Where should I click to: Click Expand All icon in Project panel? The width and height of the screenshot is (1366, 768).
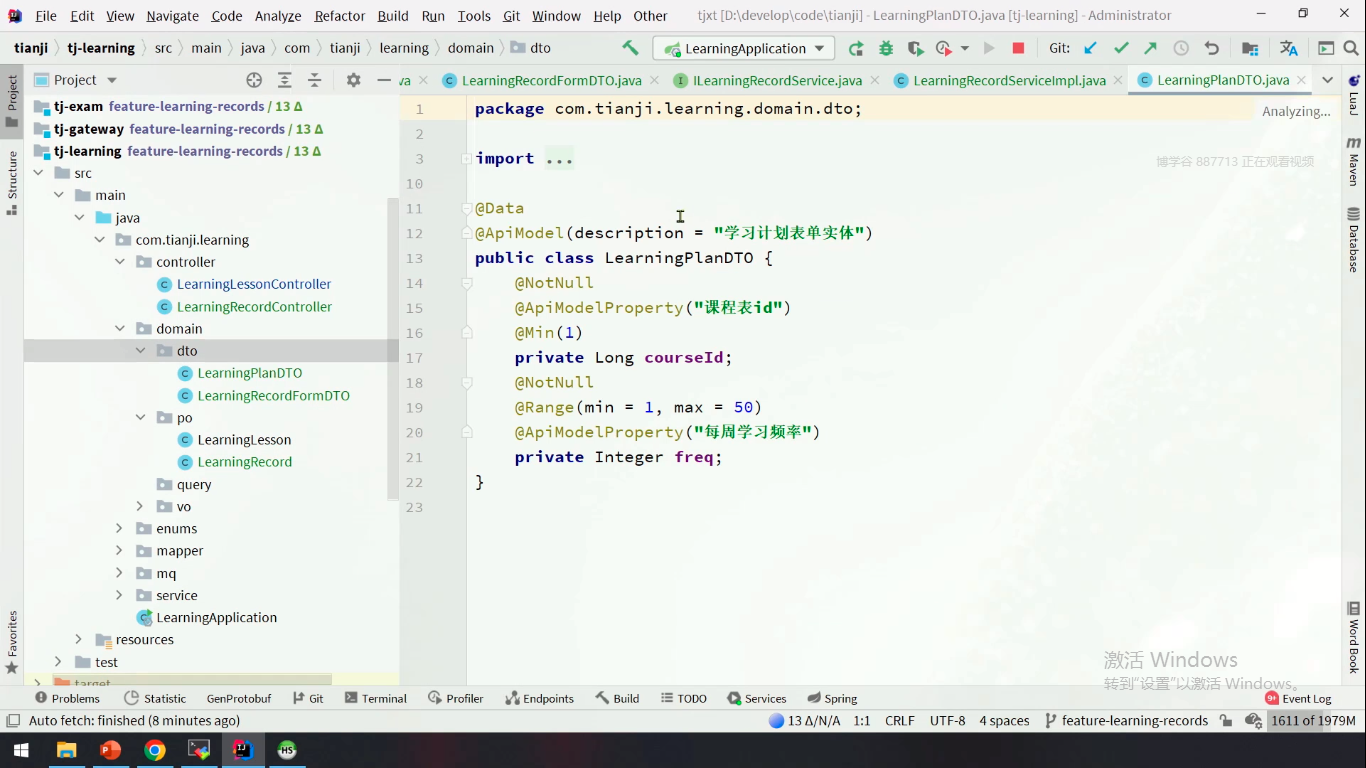[x=285, y=80]
